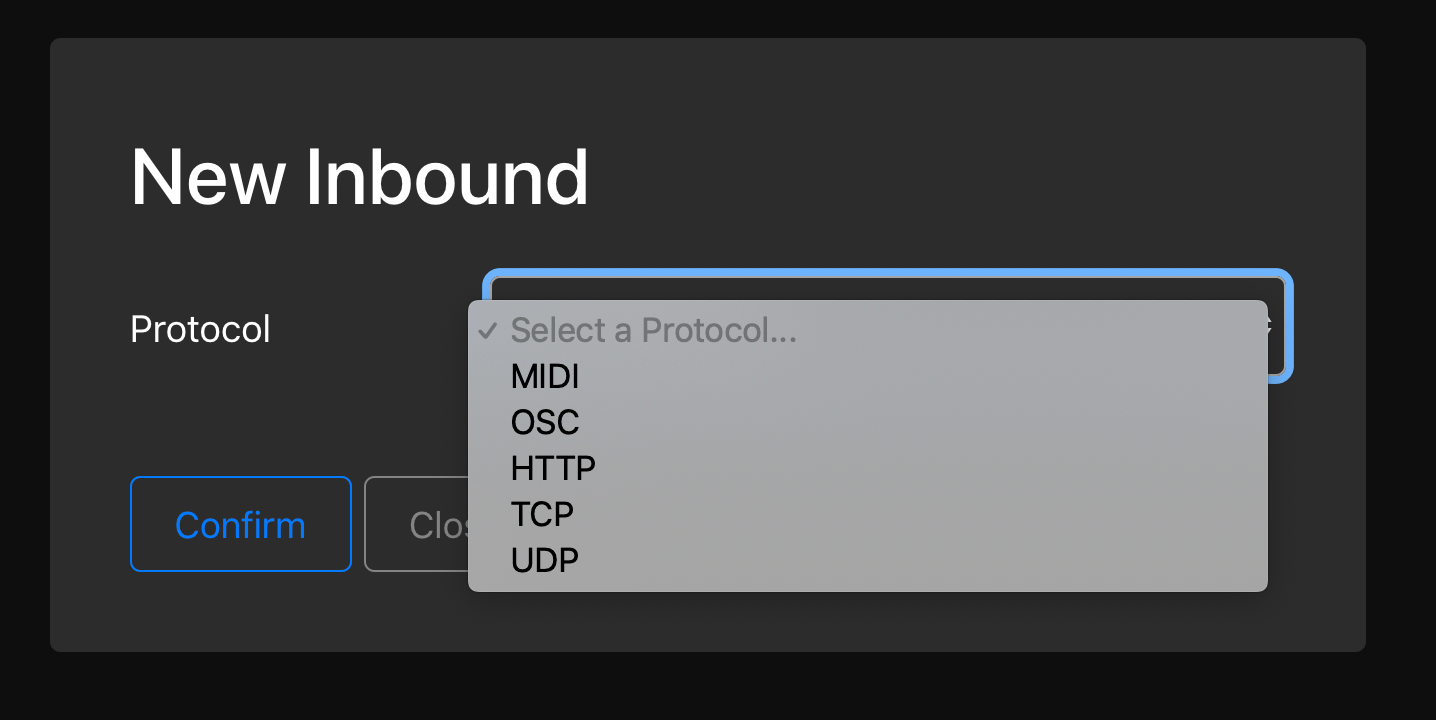Click empty dialog area right of New Inbound title

tap(950, 177)
